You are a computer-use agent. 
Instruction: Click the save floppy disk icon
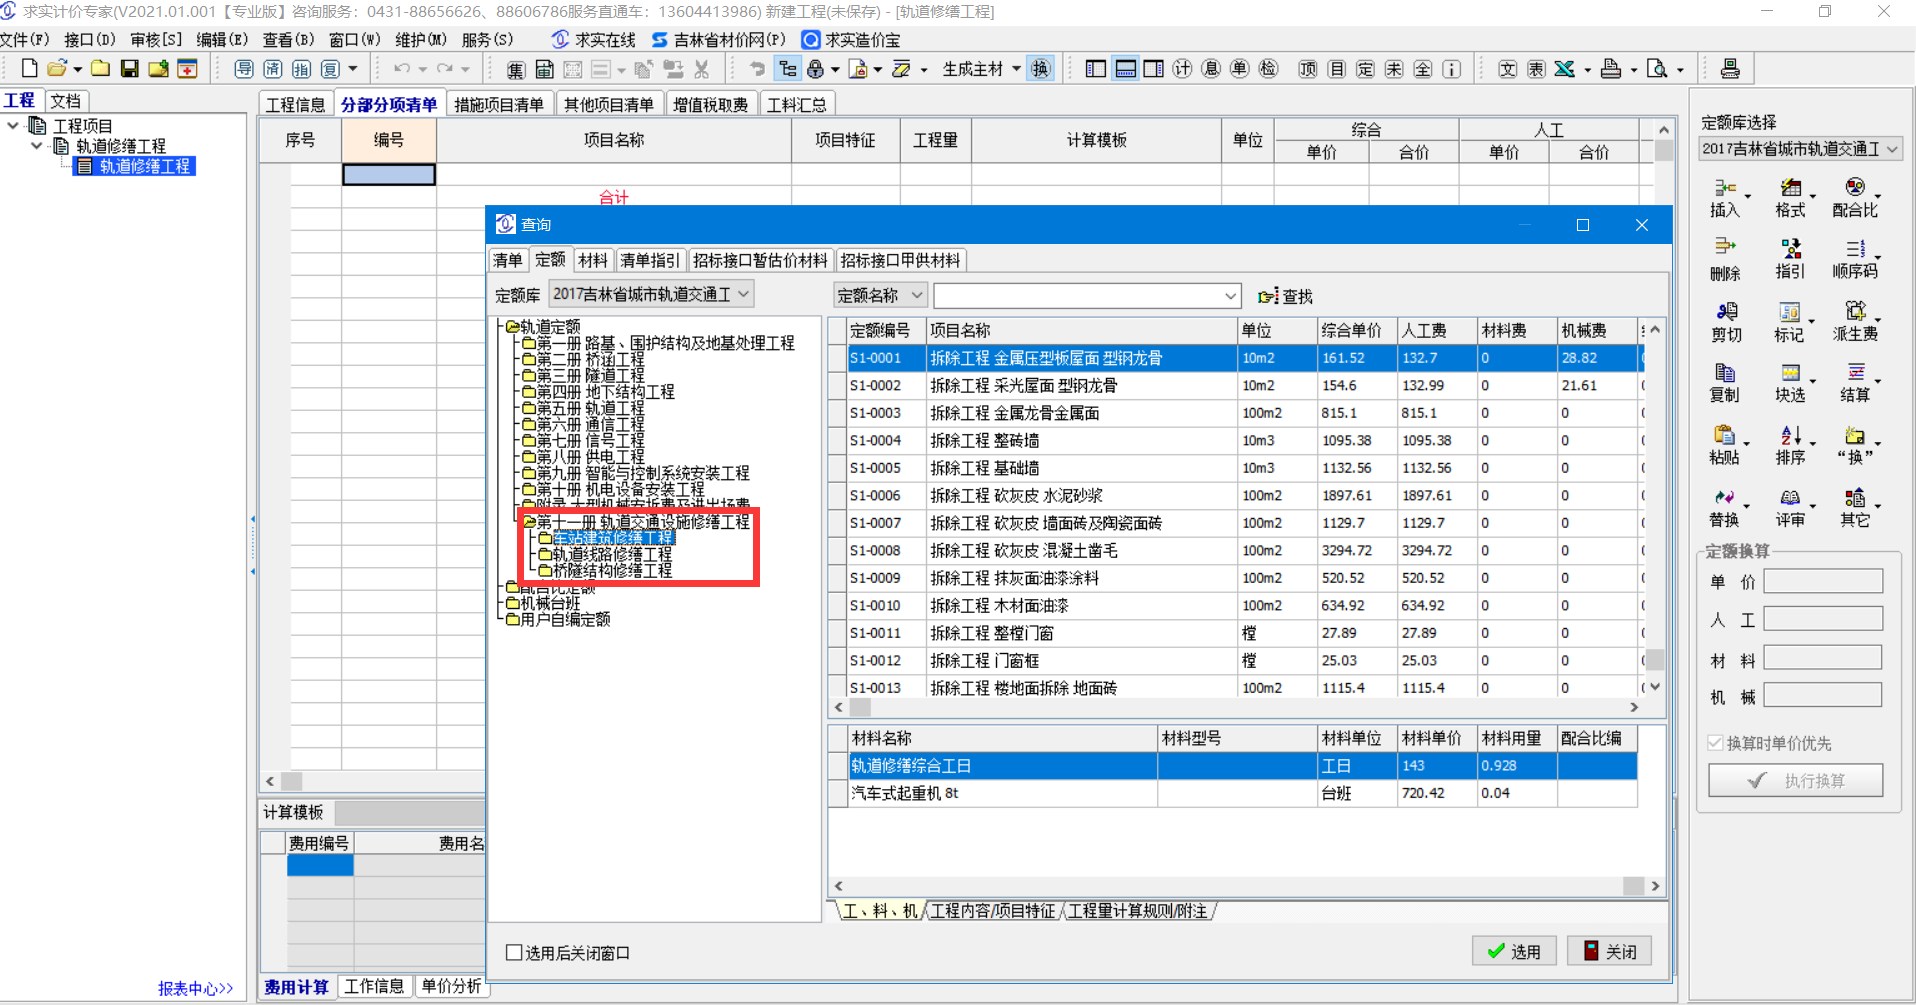pyautogui.click(x=129, y=68)
